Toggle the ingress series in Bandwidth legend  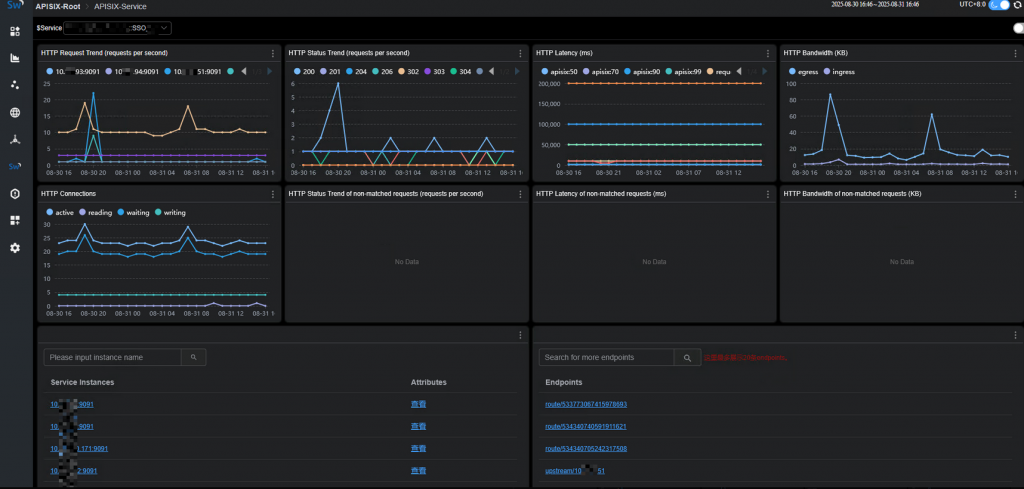[x=840, y=71]
